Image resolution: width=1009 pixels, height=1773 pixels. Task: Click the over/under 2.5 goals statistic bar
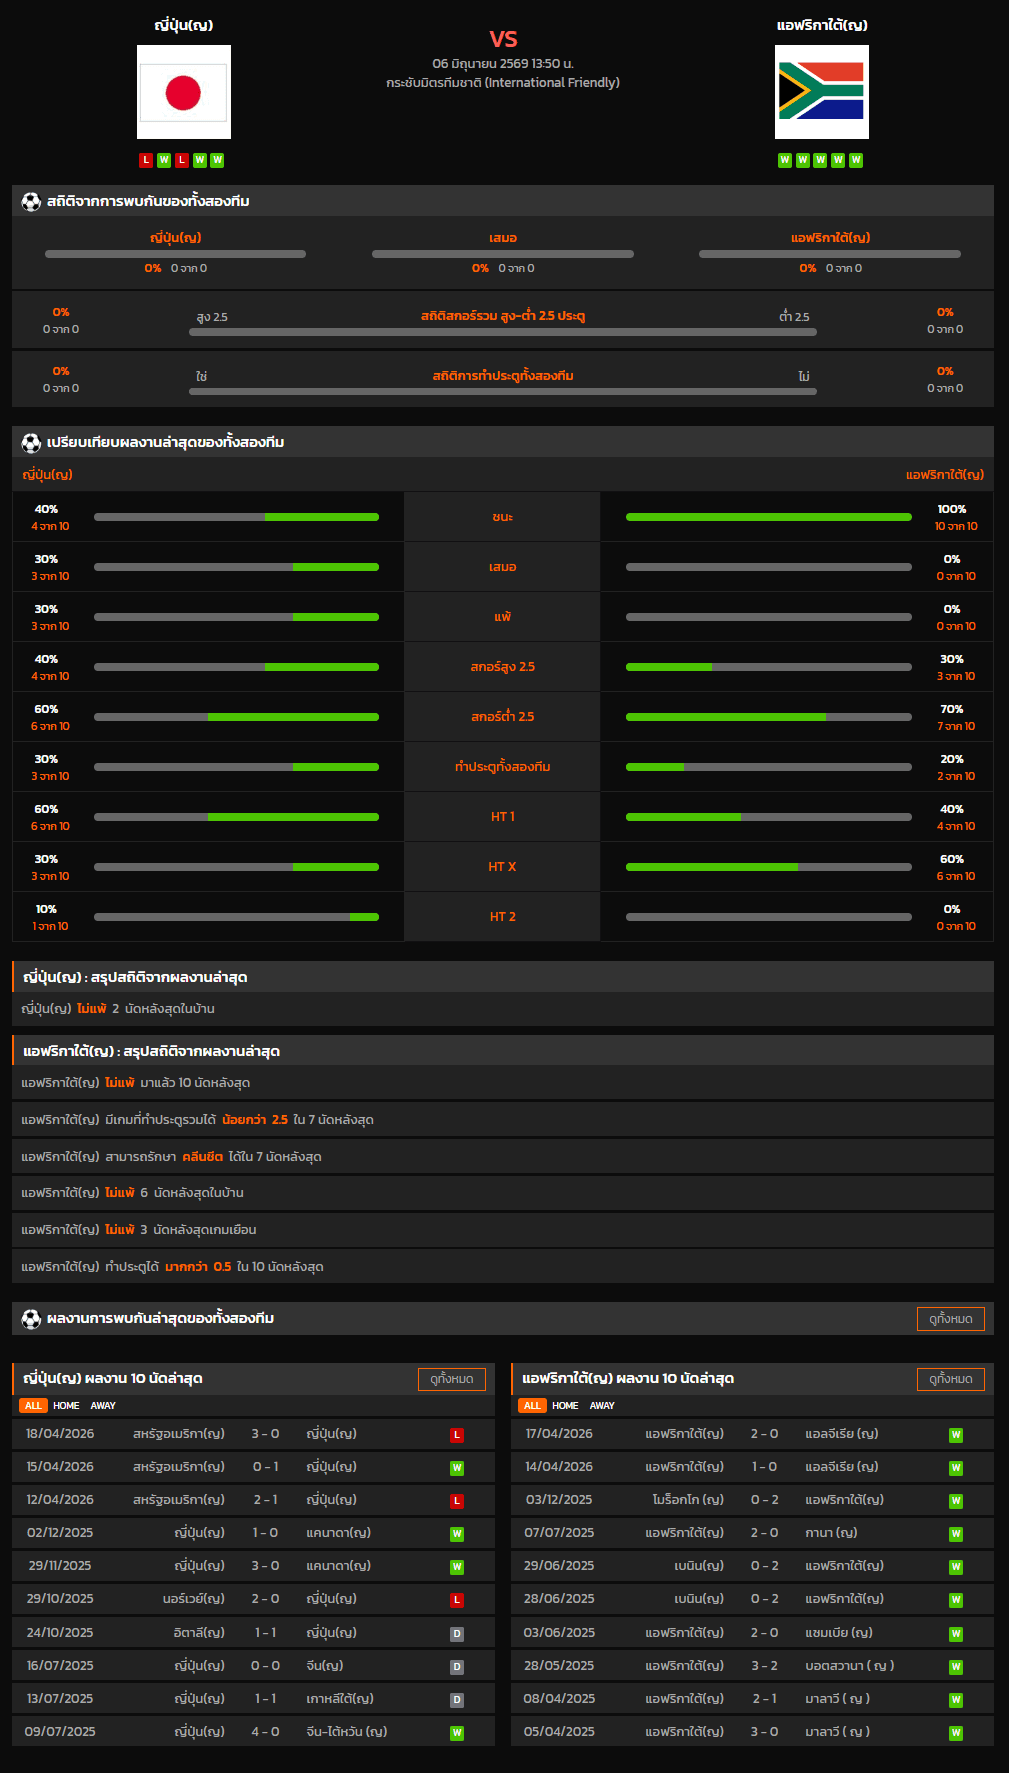click(x=503, y=332)
